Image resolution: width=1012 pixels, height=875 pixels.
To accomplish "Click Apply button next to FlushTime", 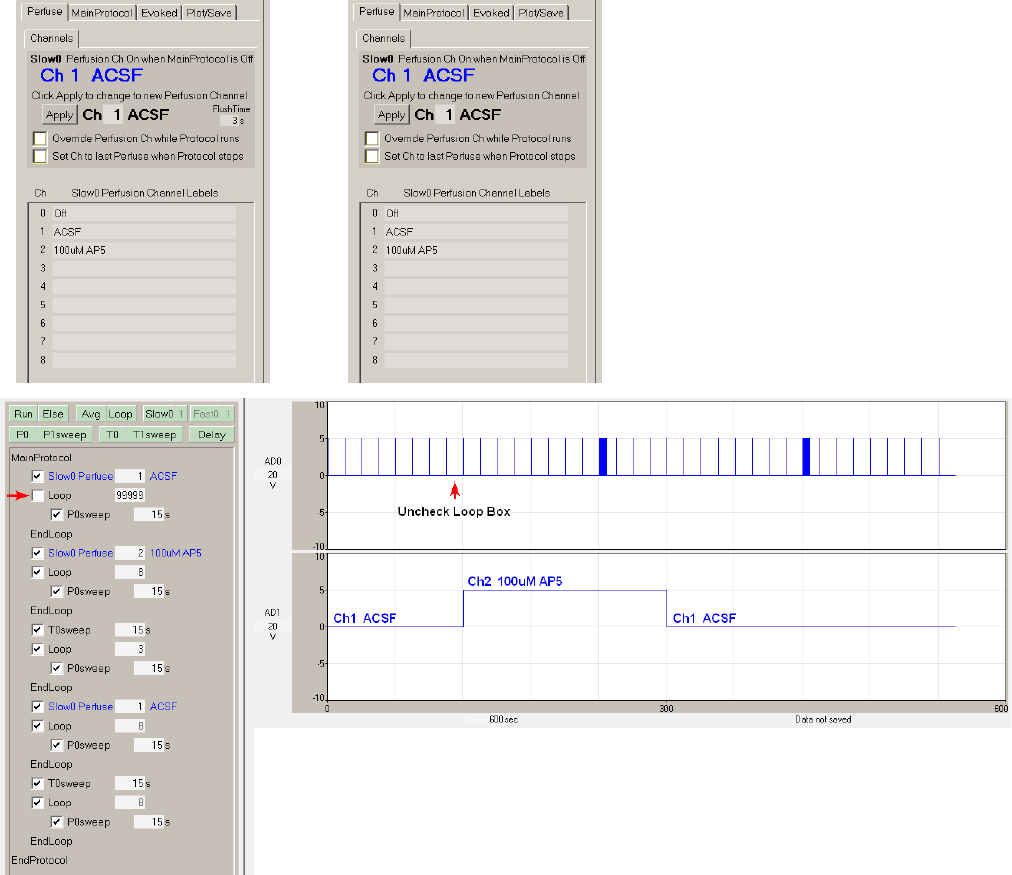I will click(x=59, y=115).
